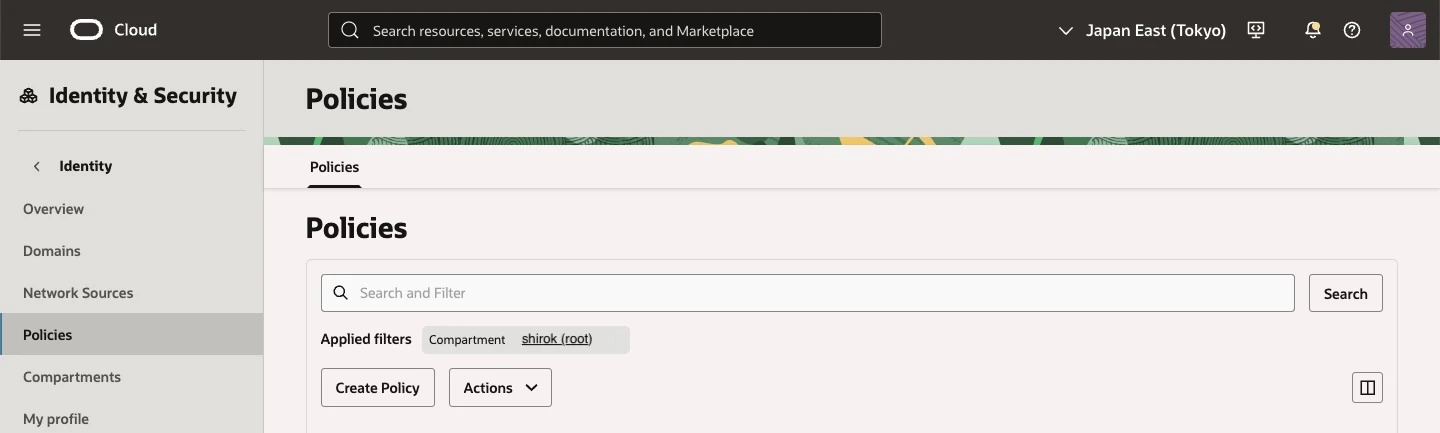This screenshot has width=1440, height=433.
Task: Select Policies in the sidebar
Action: pos(131,335)
